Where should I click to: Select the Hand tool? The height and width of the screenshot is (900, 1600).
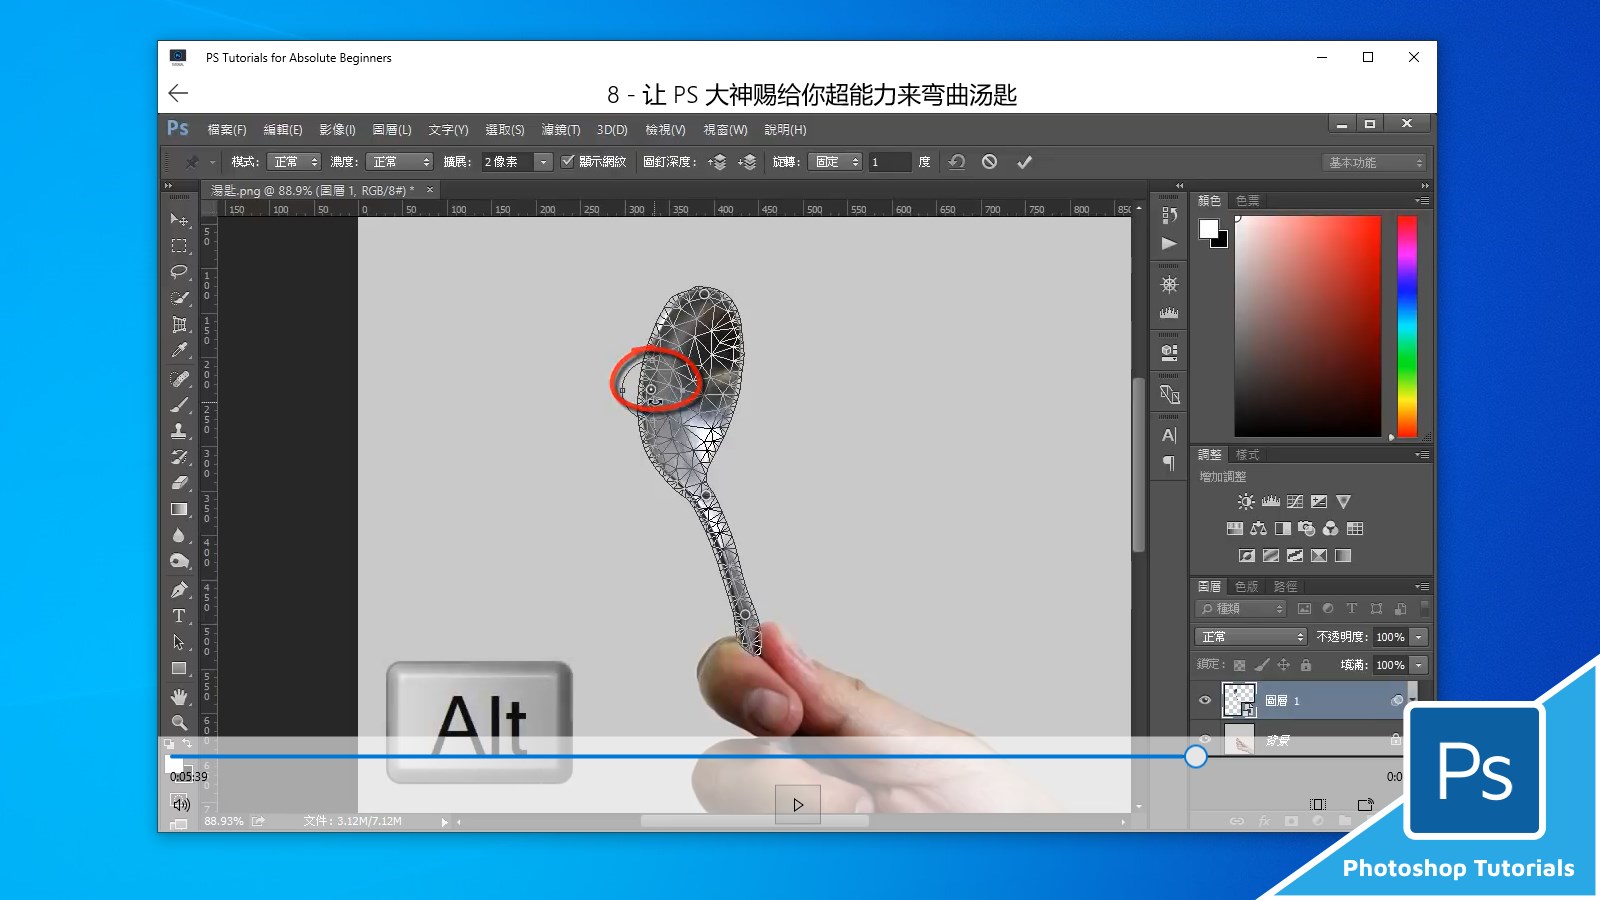point(179,696)
